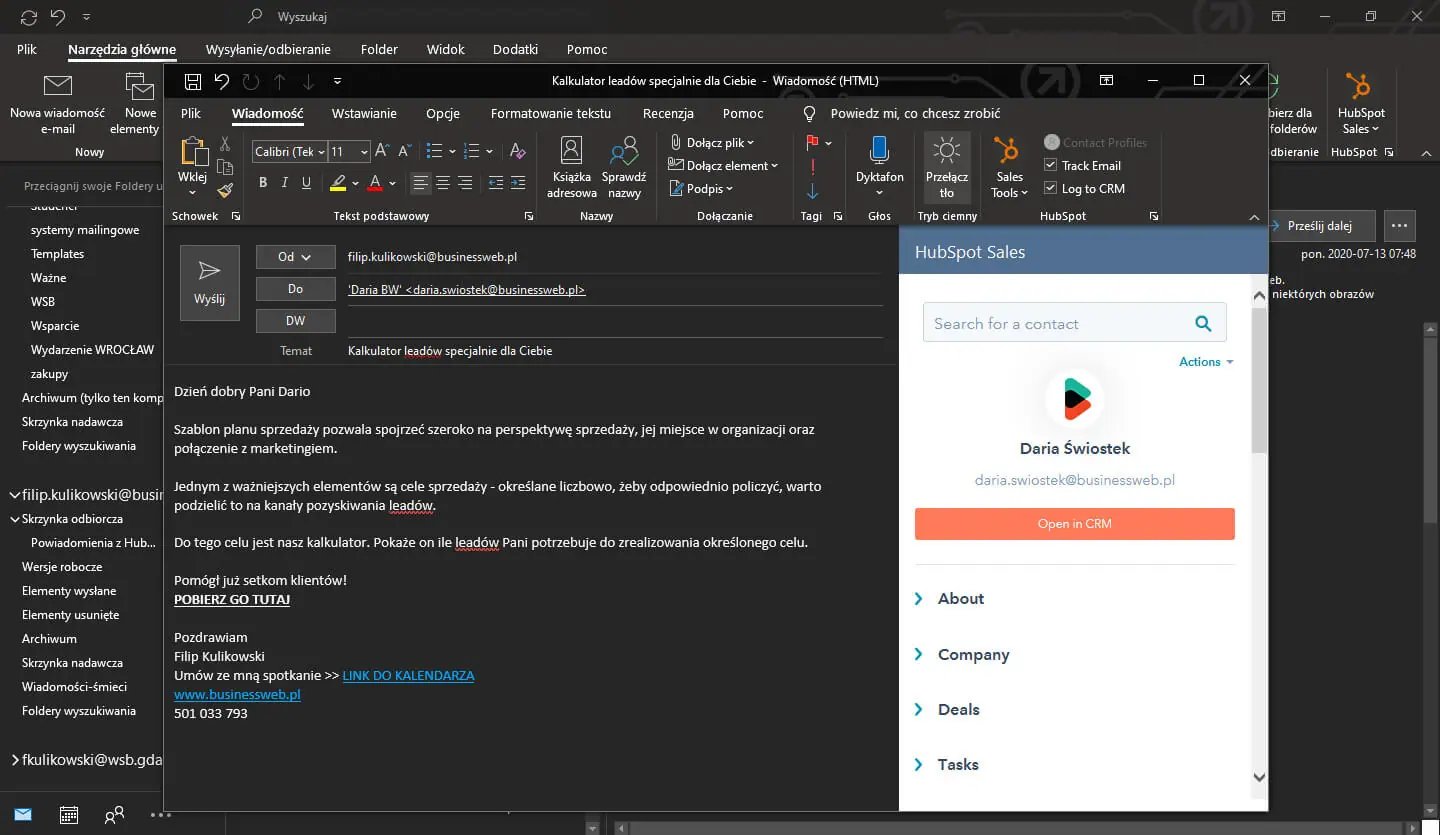
Task: Open the www.businessweb.pl link
Action: point(237,695)
